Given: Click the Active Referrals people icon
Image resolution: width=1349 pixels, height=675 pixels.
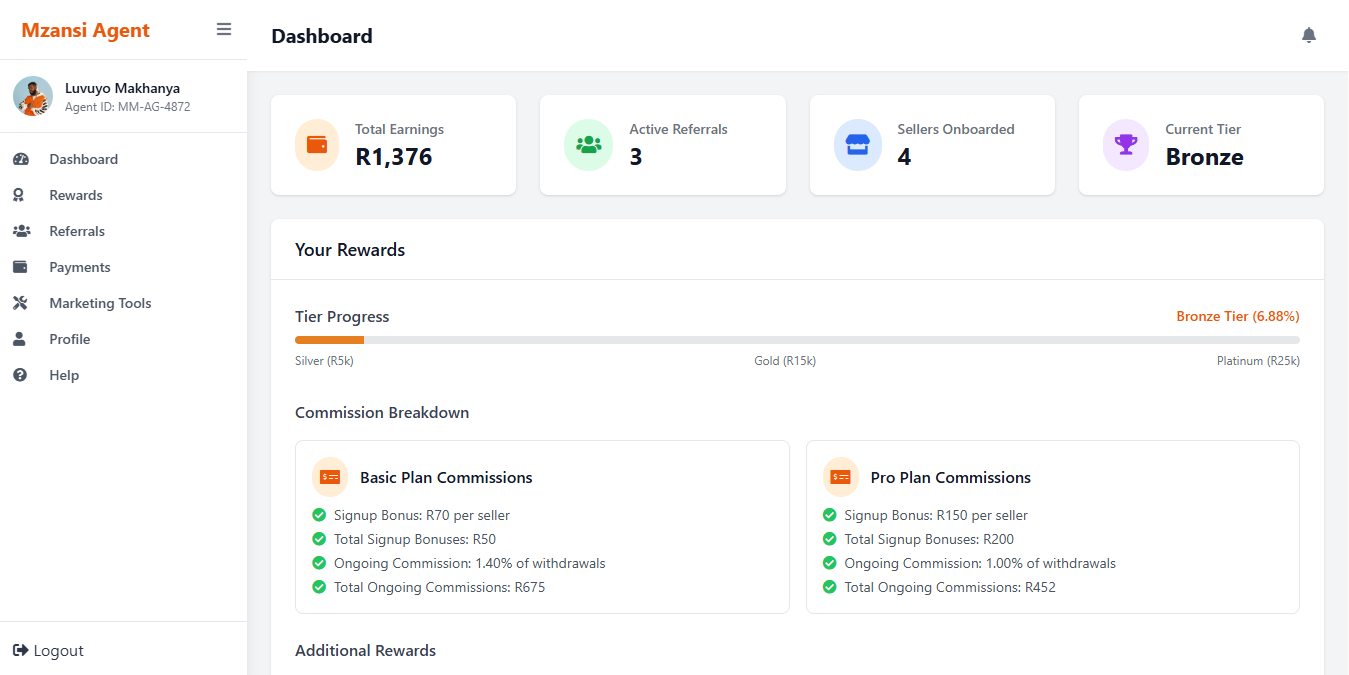Looking at the screenshot, I should [588, 145].
